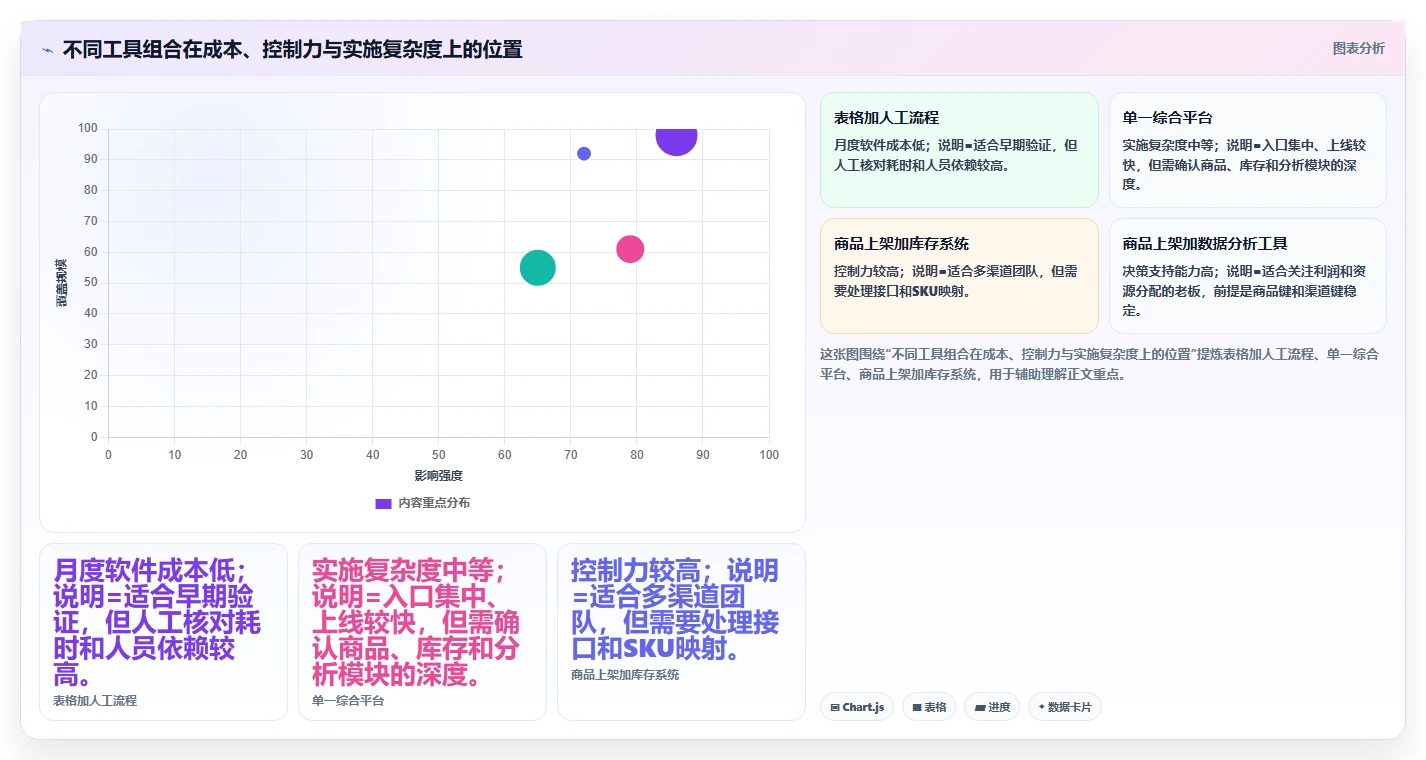Click the small blue bubble in the chart
1426x760 pixels.
click(x=584, y=154)
